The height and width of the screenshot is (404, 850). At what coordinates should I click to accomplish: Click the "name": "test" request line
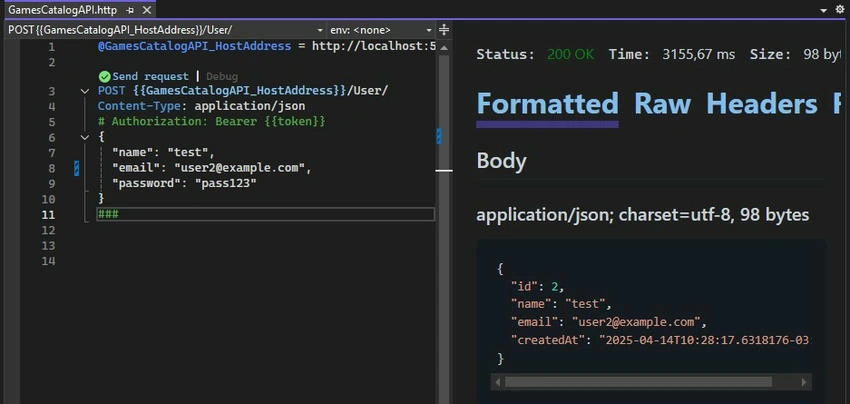click(x=163, y=152)
